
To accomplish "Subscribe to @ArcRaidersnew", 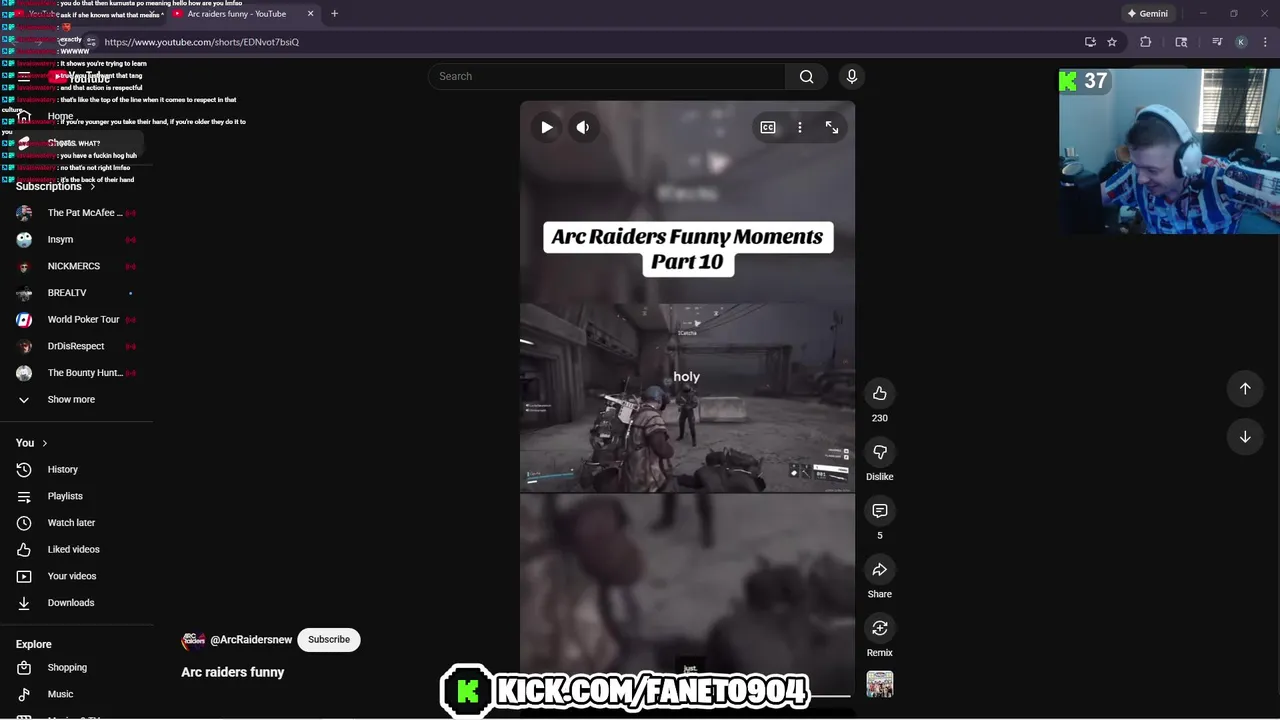I will click(329, 640).
